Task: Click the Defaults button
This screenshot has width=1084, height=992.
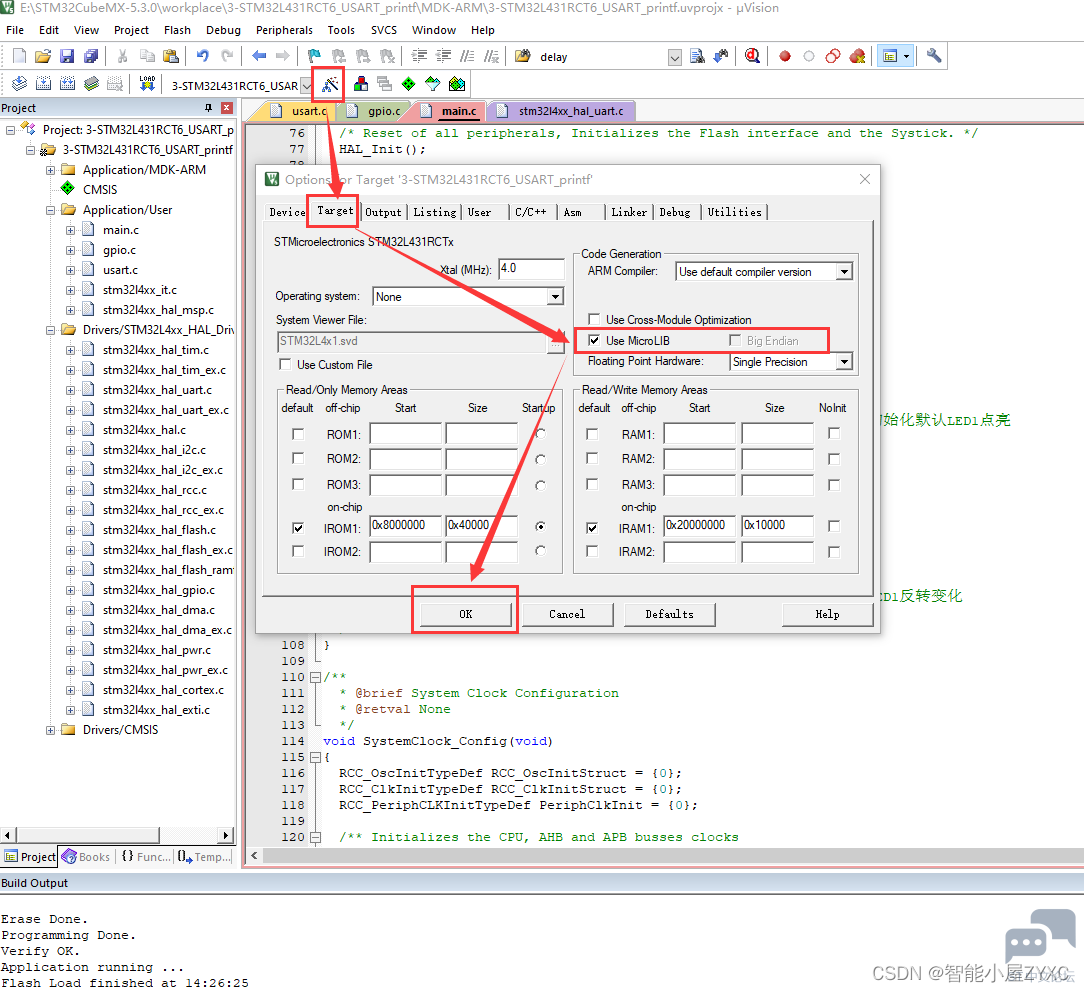Action: (669, 614)
